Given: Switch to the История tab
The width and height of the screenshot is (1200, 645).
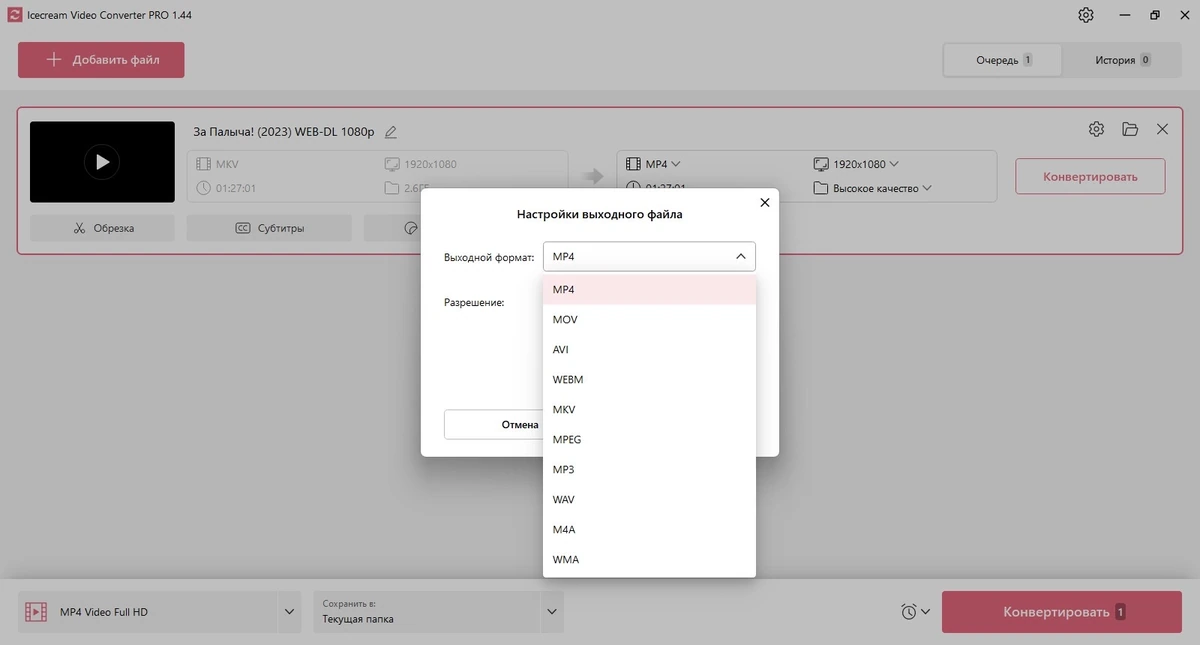Looking at the screenshot, I should coord(1122,60).
